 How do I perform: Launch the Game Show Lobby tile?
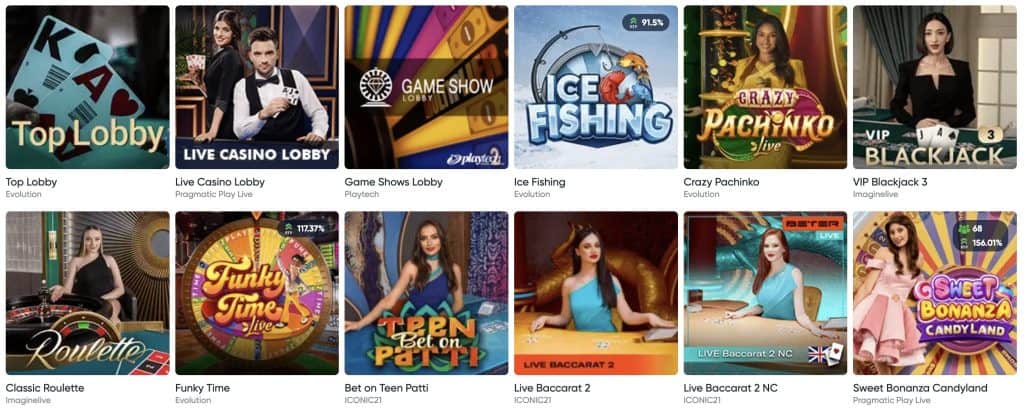point(426,87)
